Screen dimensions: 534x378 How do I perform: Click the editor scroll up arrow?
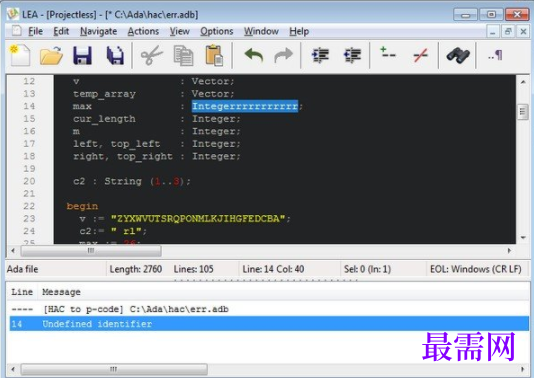tap(523, 82)
